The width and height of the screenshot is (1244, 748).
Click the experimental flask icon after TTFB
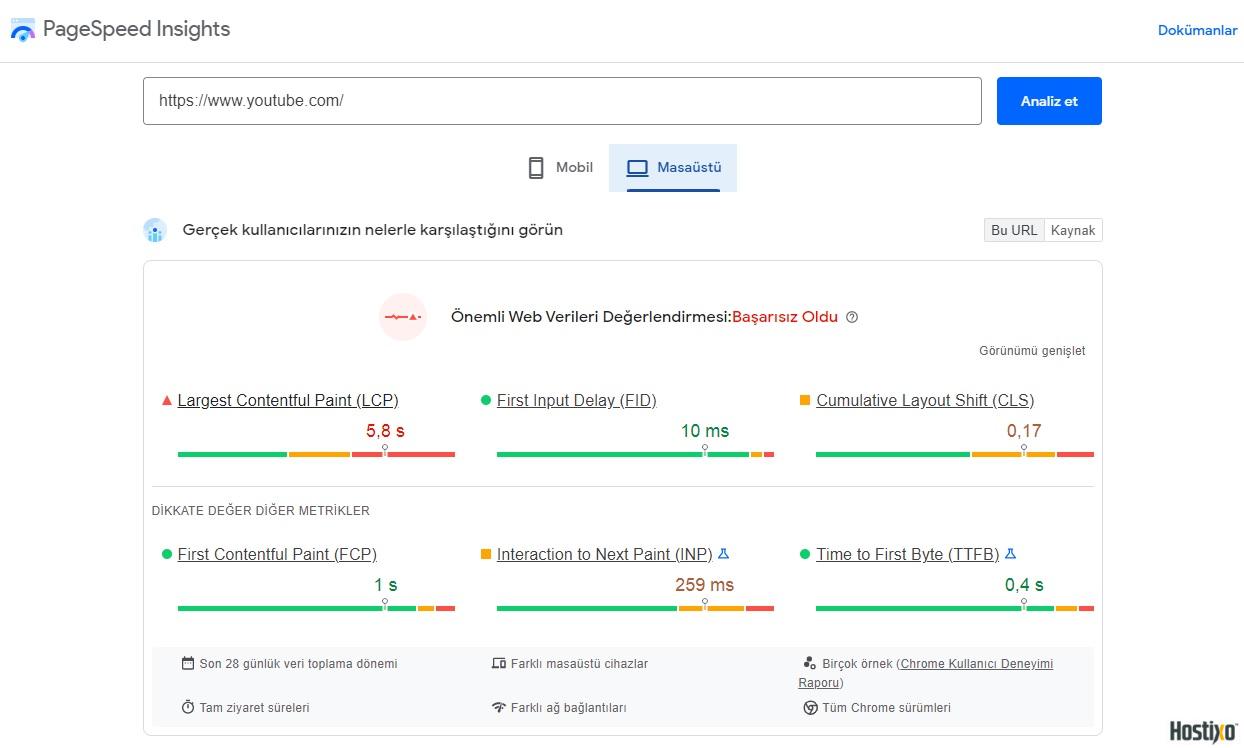click(1010, 553)
